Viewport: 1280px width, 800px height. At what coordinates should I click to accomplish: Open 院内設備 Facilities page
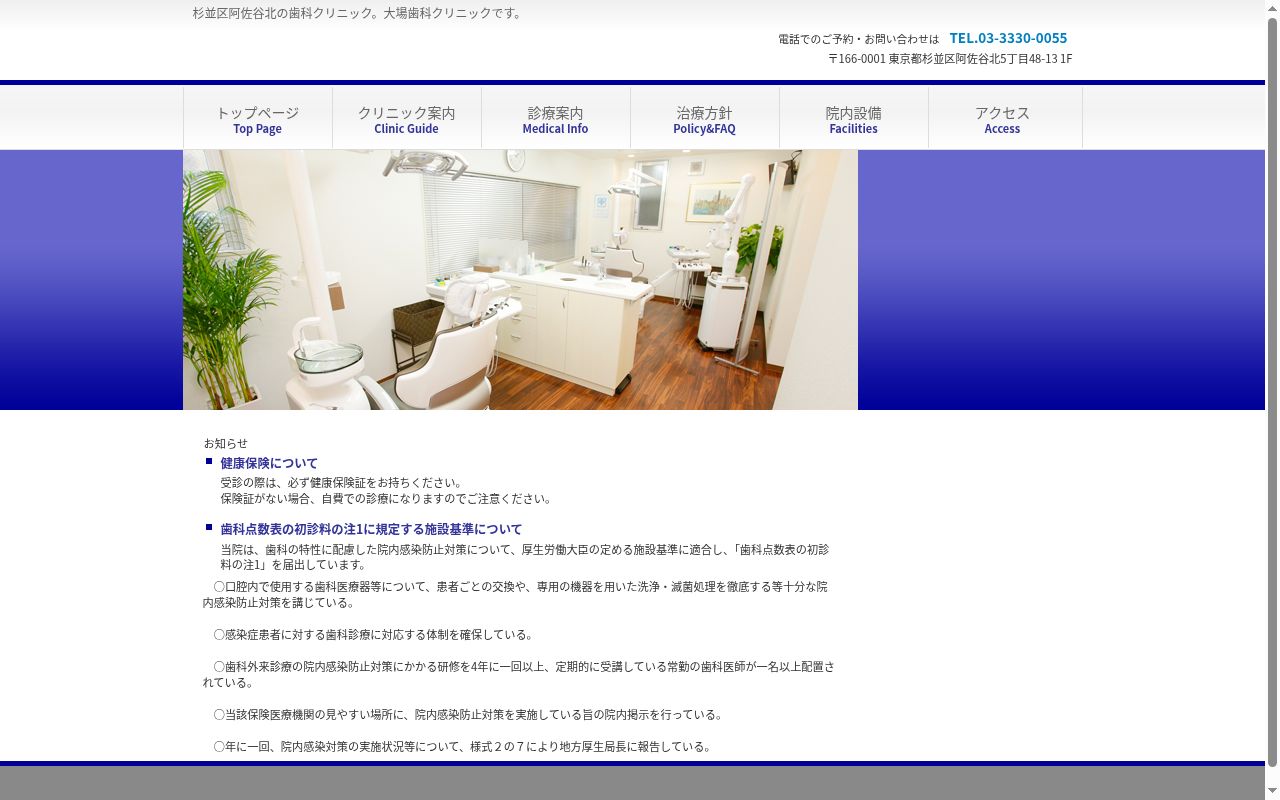click(854, 119)
